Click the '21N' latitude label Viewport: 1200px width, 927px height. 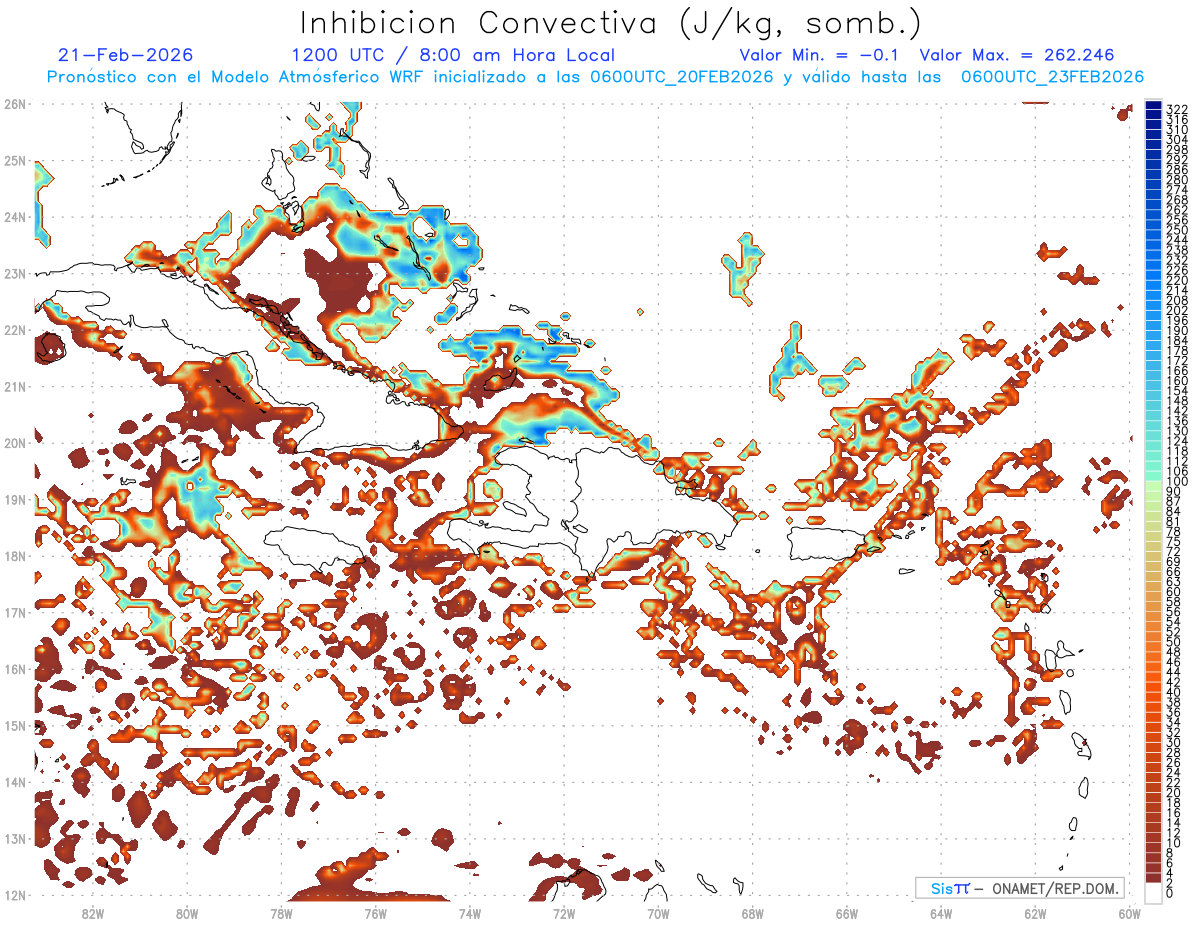click(14, 387)
